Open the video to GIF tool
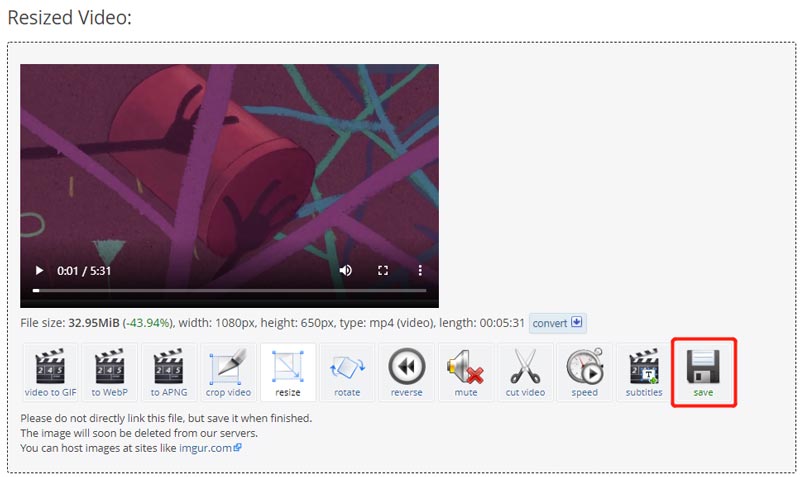The image size is (800, 477). click(51, 372)
